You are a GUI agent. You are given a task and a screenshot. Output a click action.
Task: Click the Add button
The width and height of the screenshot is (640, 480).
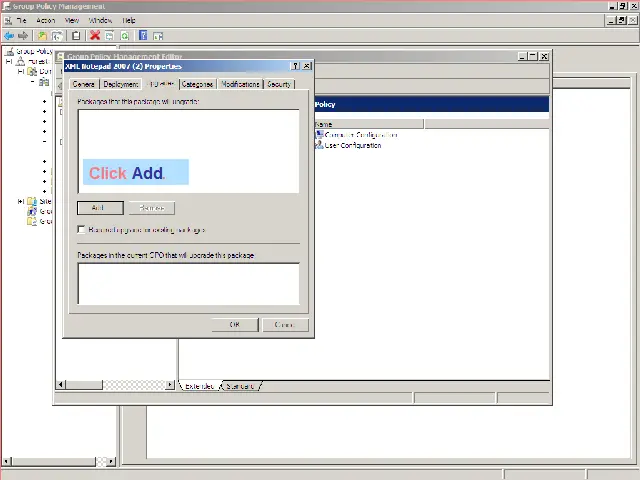99,208
